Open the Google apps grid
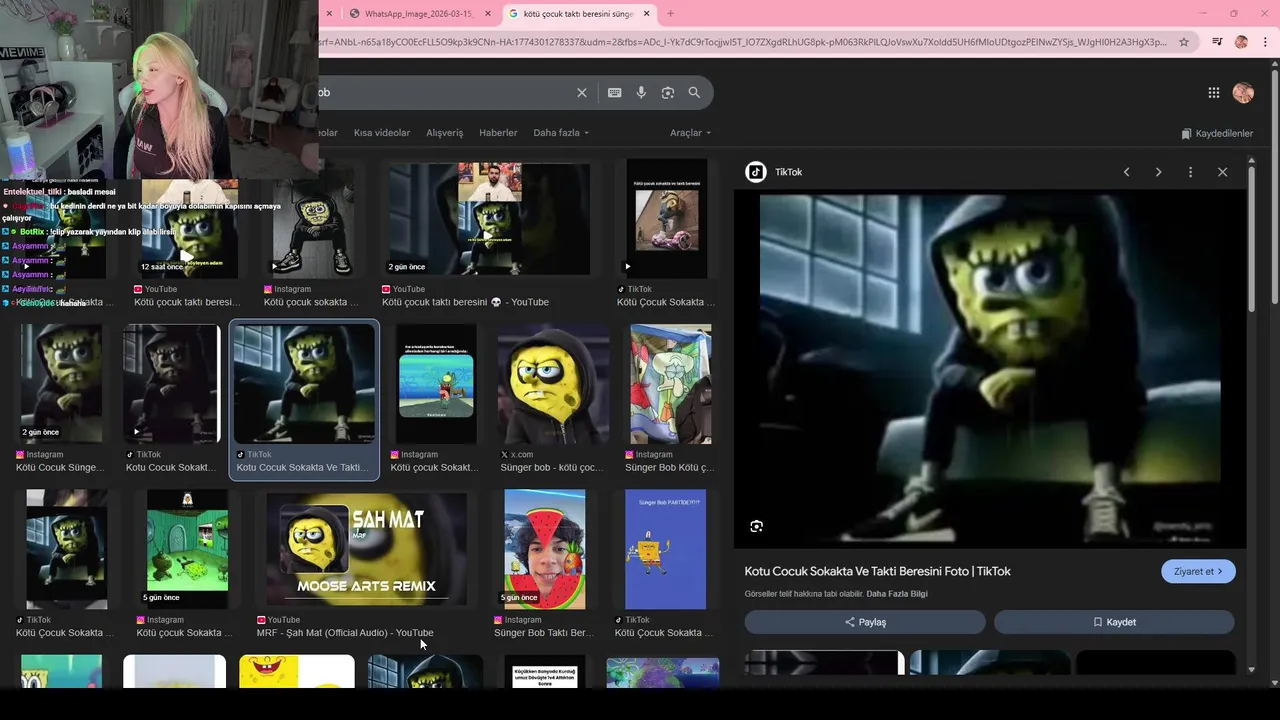The image size is (1280, 720). click(1214, 93)
